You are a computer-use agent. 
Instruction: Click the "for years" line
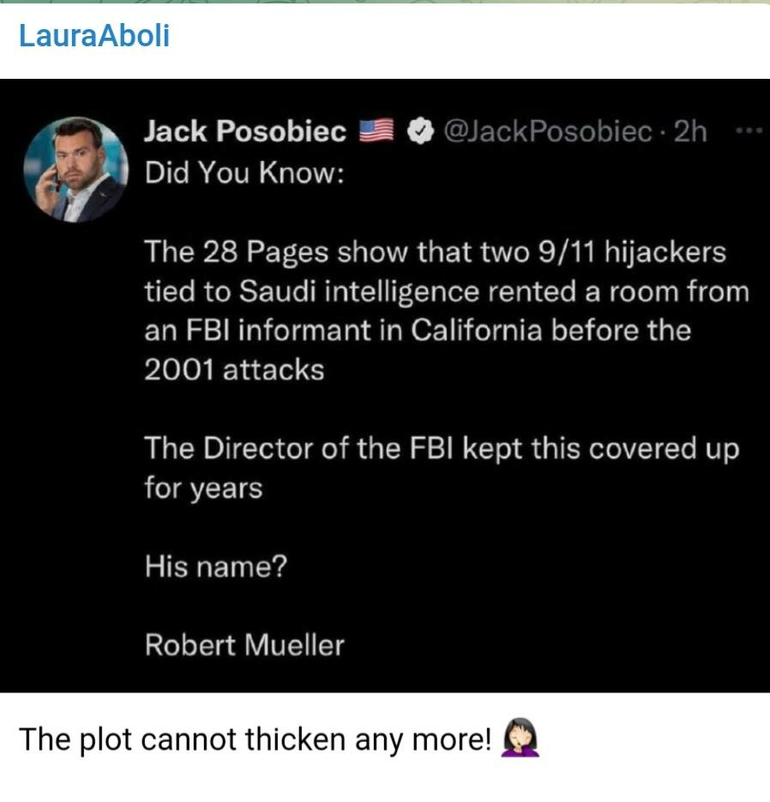(203, 489)
